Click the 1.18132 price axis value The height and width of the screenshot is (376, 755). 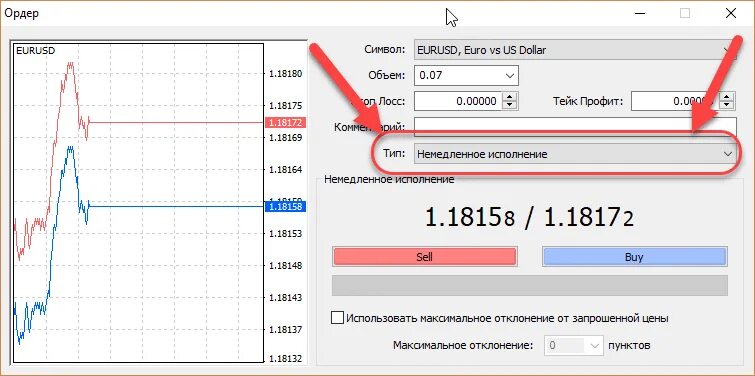[x=286, y=359]
